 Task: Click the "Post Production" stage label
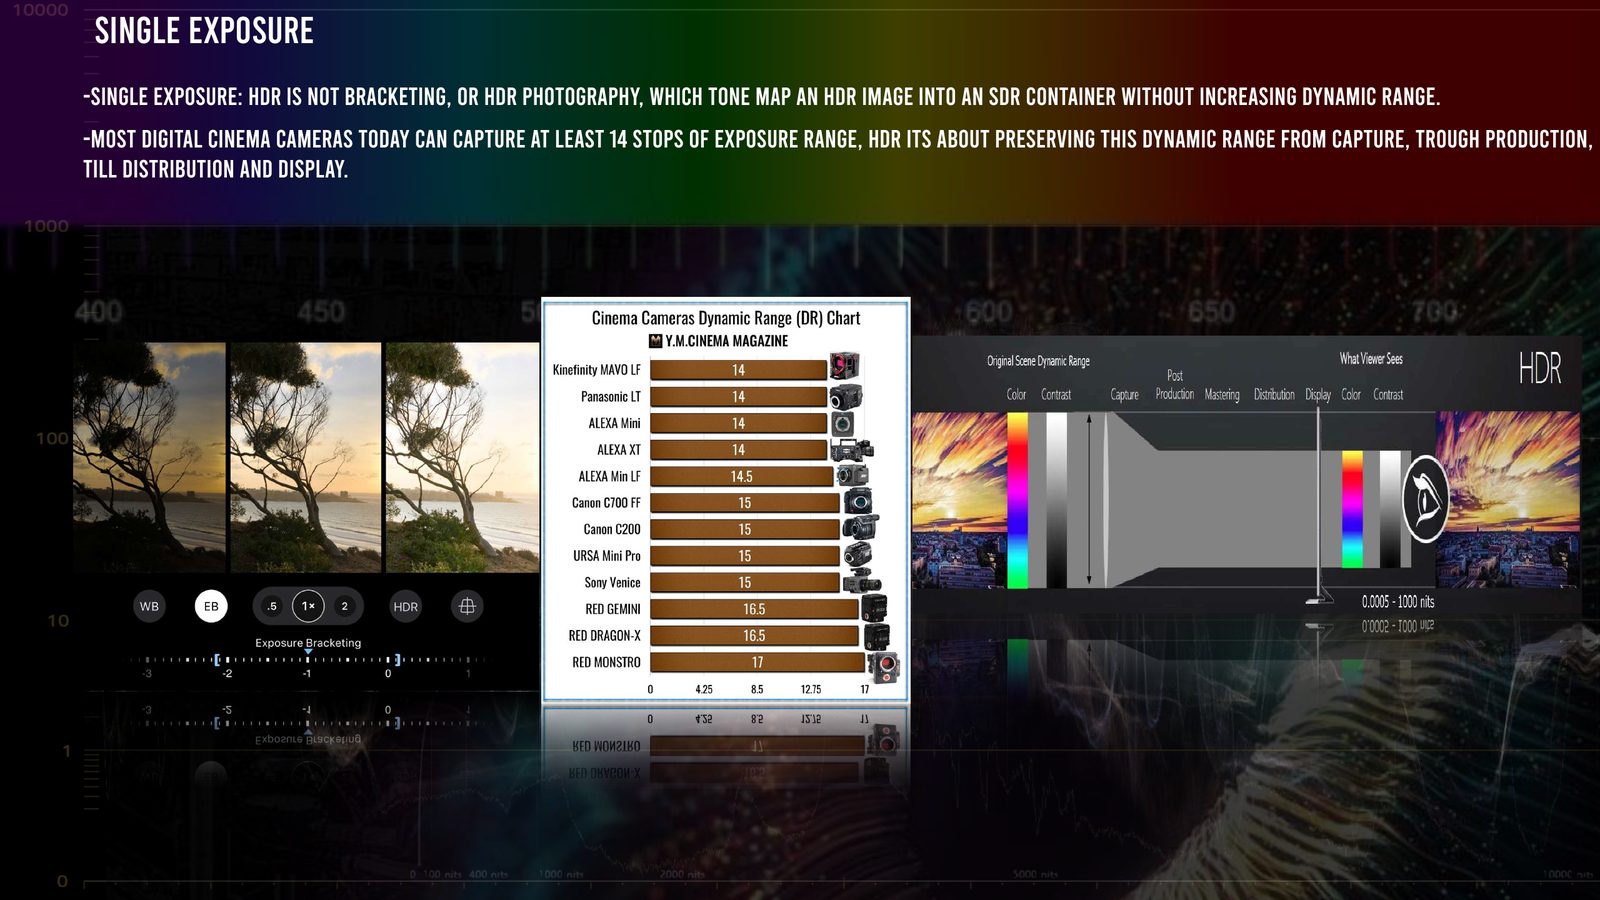pos(1175,385)
